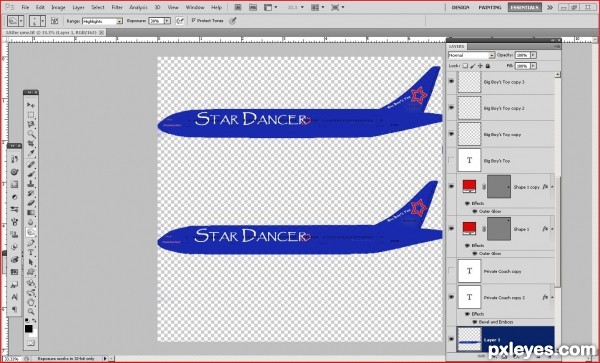Viewport: 600px width, 363px height.
Task: Select Essentials workspace
Action: (x=525, y=7)
